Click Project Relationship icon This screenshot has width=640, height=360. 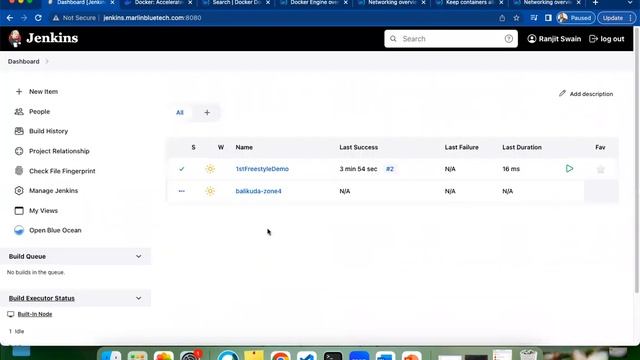(19, 151)
